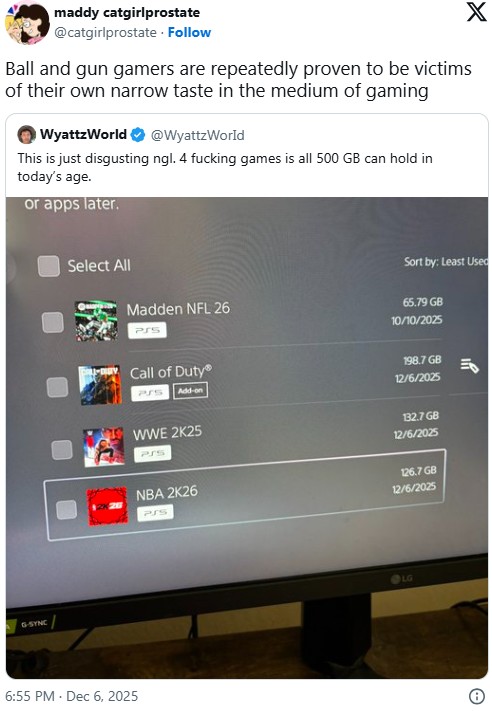The image size is (492, 711).
Task: Tick the Call of Duty checkbox
Action: 58,387
